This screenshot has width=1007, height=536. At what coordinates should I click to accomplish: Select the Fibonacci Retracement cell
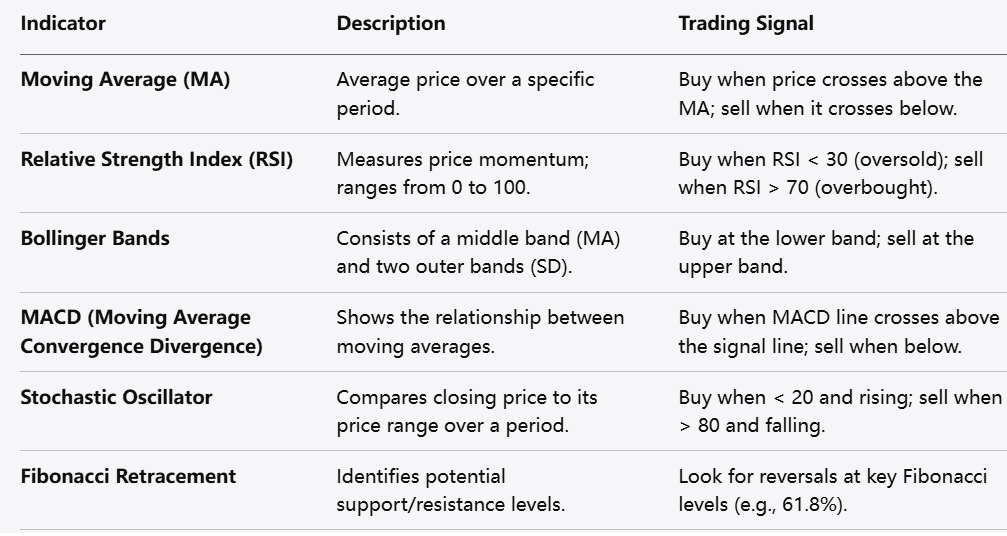click(x=128, y=476)
